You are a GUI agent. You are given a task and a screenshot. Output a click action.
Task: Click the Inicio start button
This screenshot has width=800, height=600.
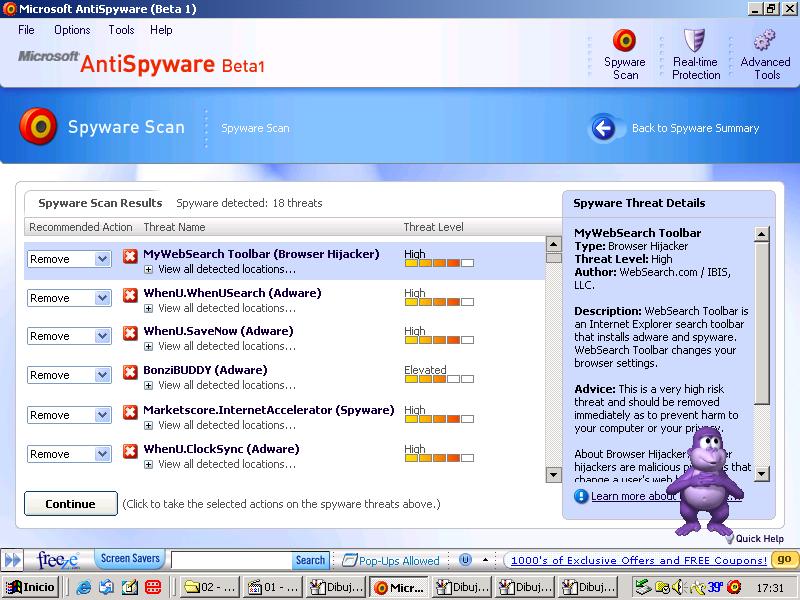(x=30, y=587)
